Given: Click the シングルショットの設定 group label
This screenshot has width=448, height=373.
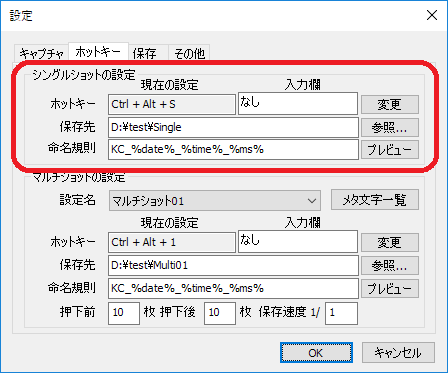Looking at the screenshot, I should [84, 75].
